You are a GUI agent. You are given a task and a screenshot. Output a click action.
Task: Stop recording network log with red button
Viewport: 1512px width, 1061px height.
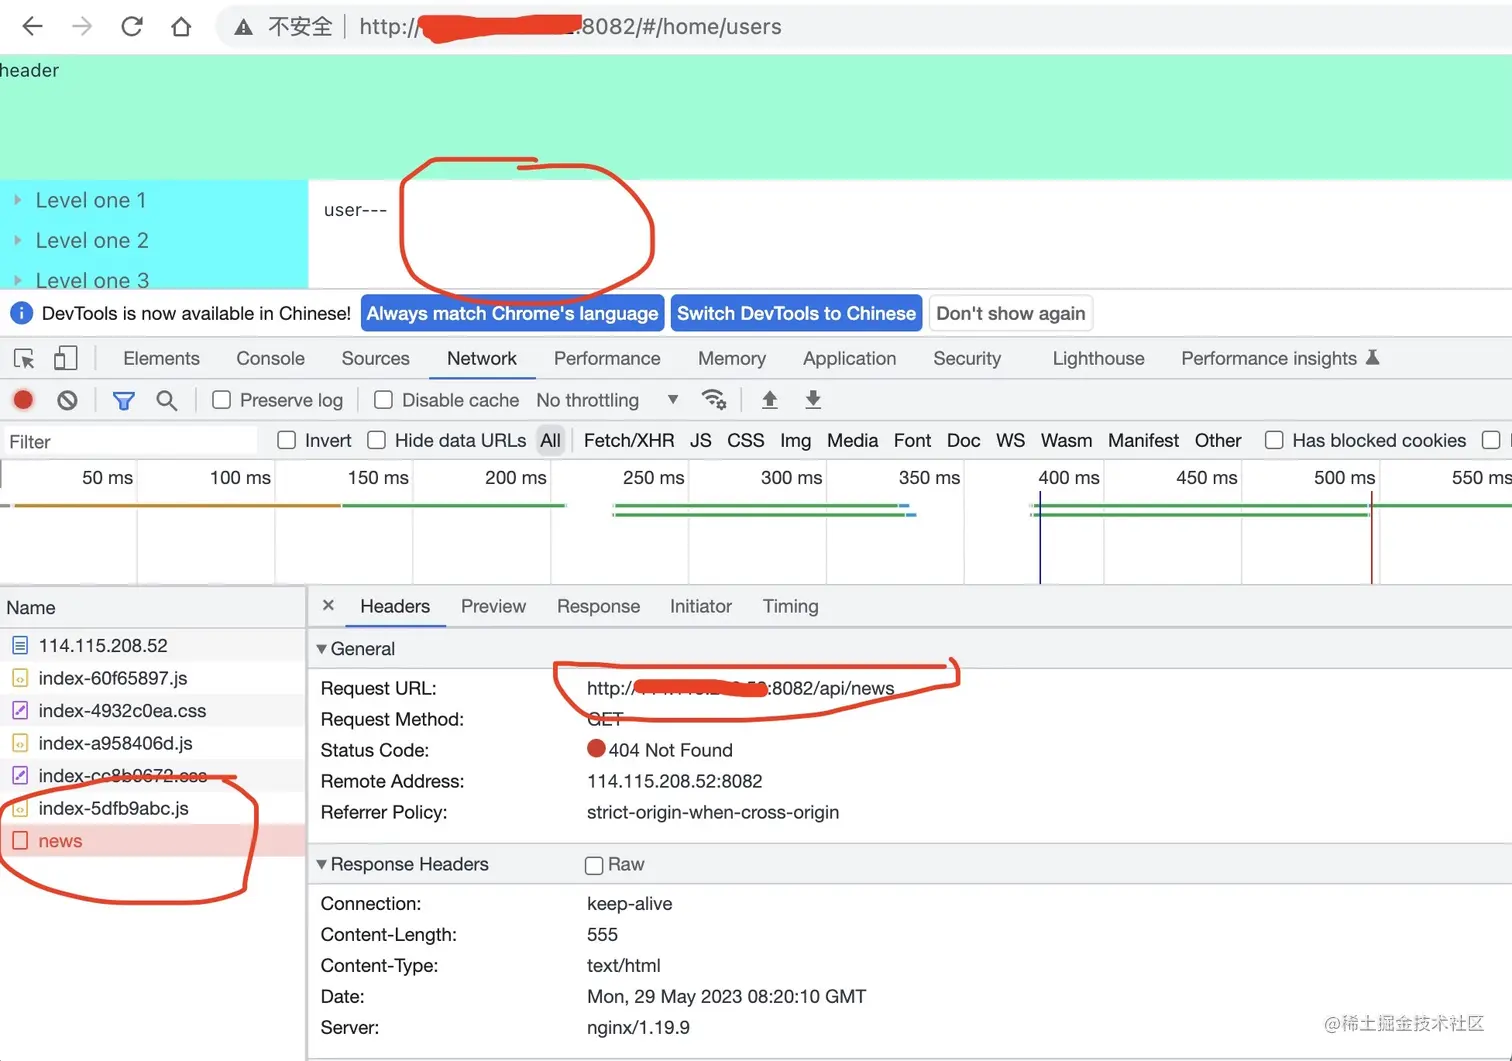[x=23, y=400]
